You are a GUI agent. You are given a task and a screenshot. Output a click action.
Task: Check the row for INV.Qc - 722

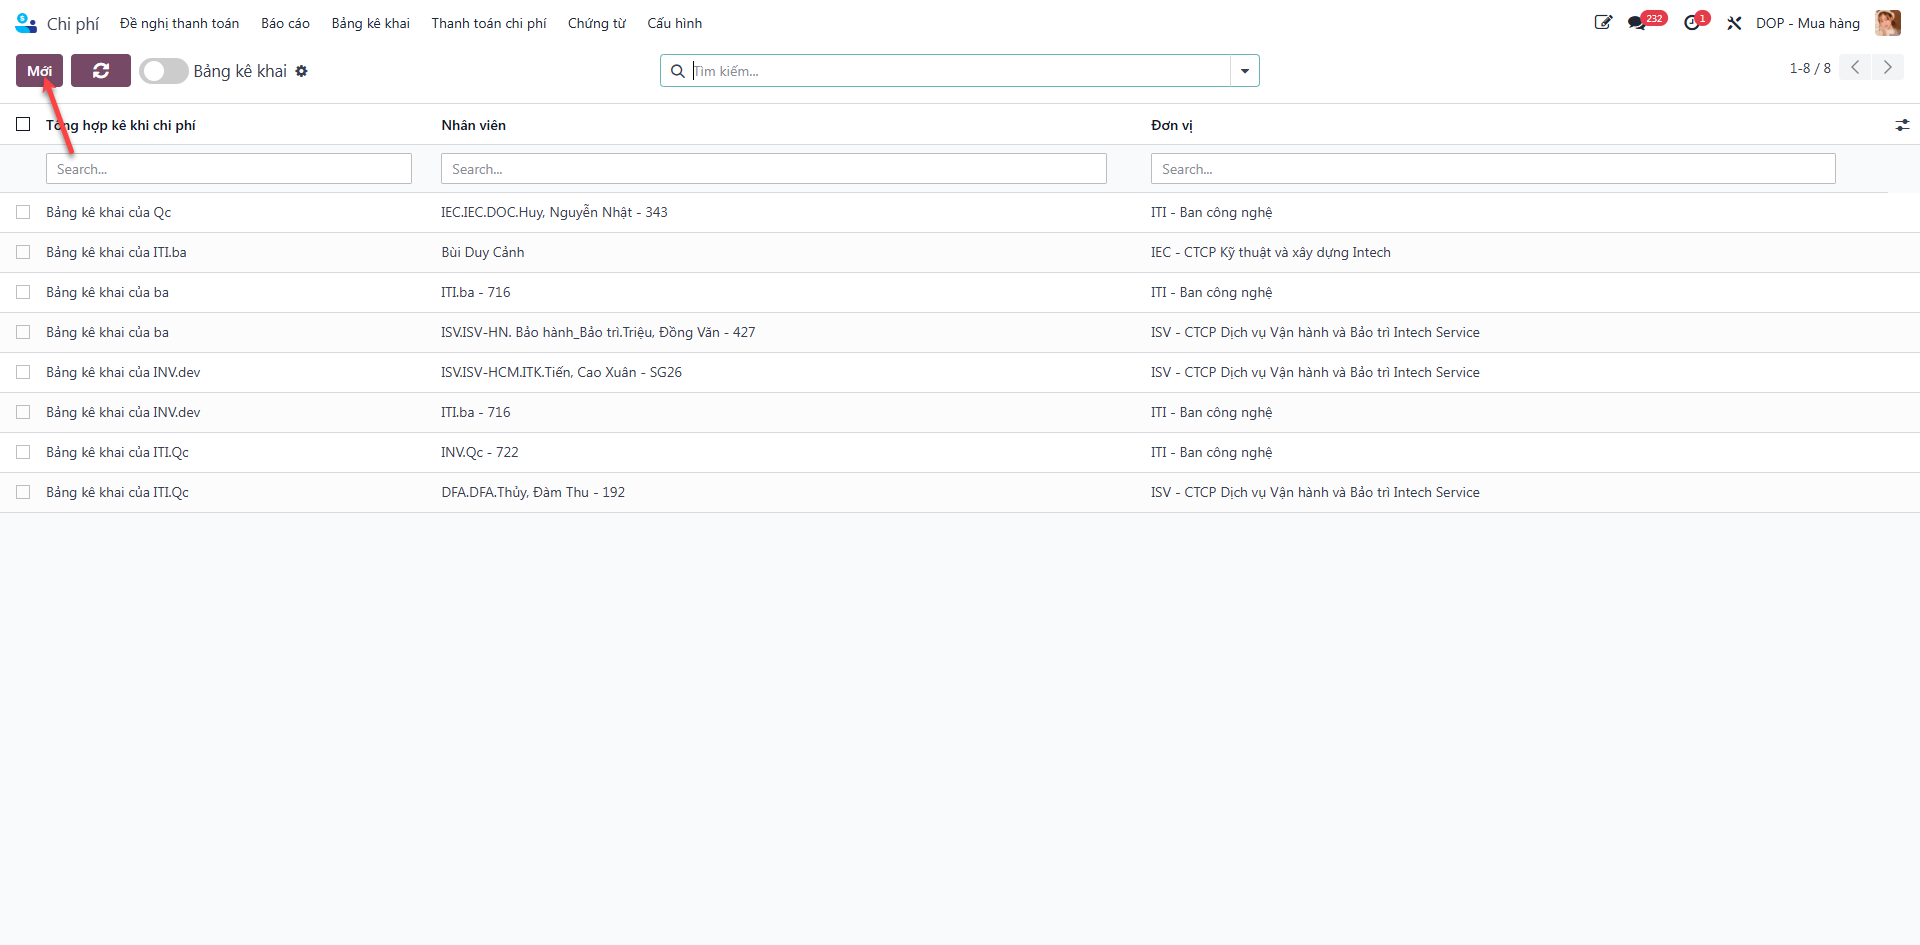(23, 452)
